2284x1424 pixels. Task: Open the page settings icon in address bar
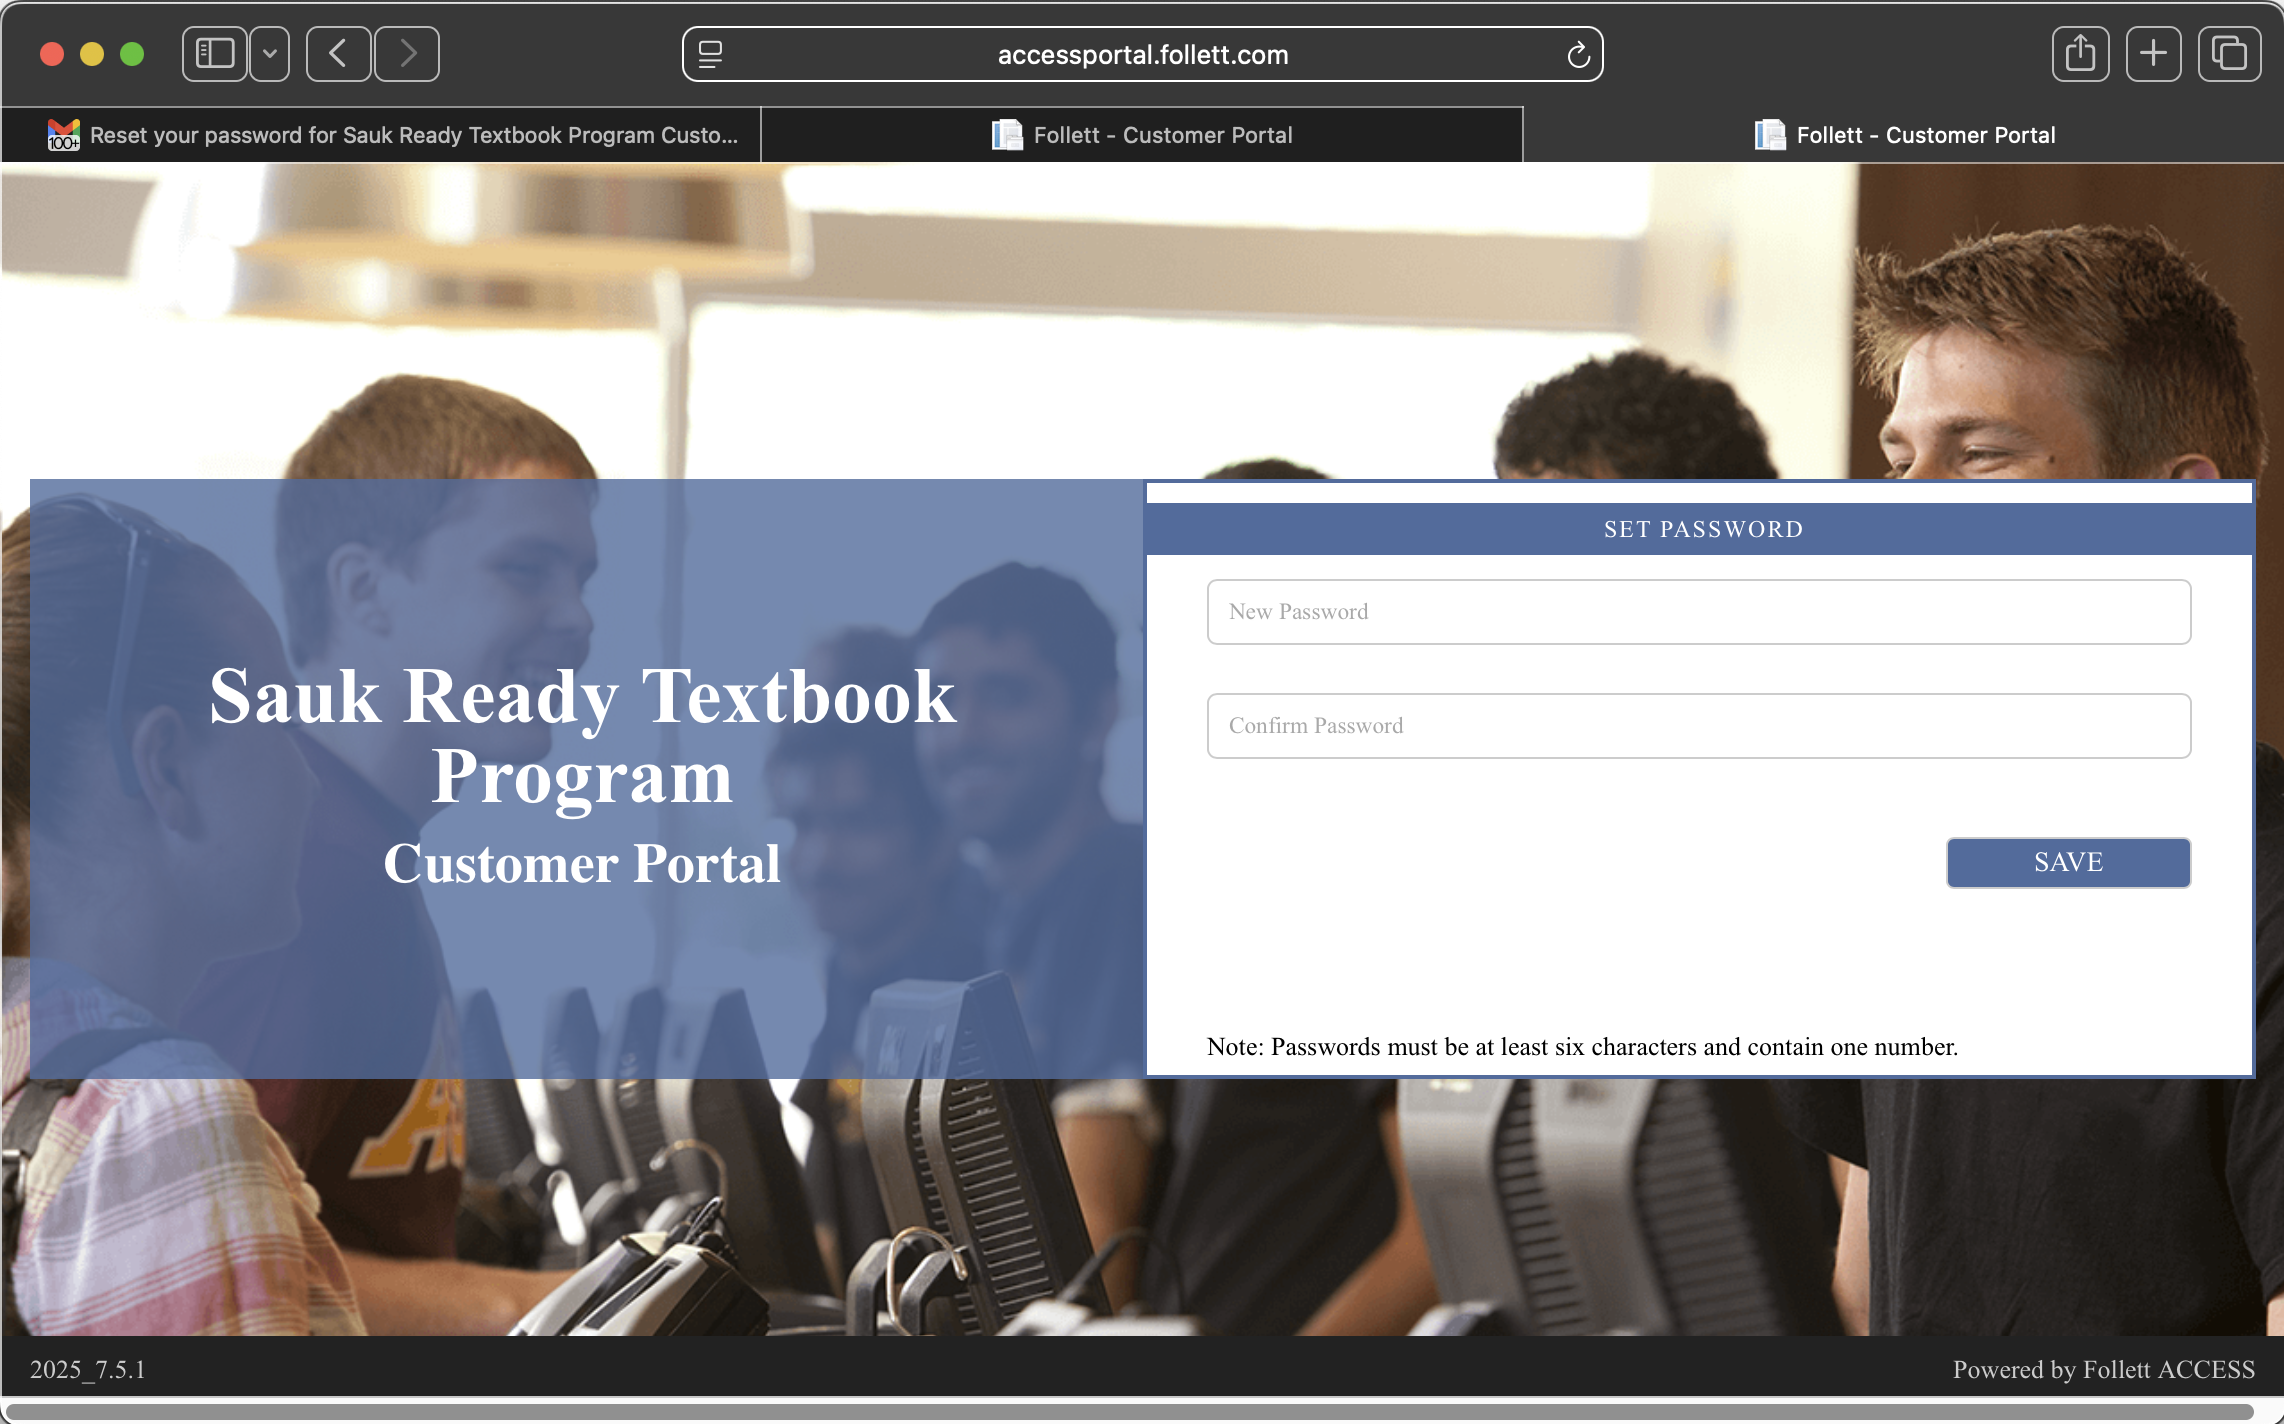(x=710, y=54)
